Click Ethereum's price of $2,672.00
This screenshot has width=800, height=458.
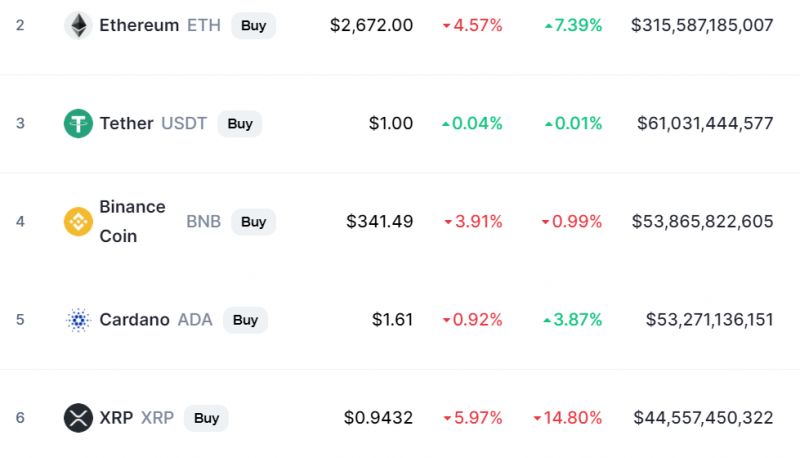pyautogui.click(x=371, y=25)
